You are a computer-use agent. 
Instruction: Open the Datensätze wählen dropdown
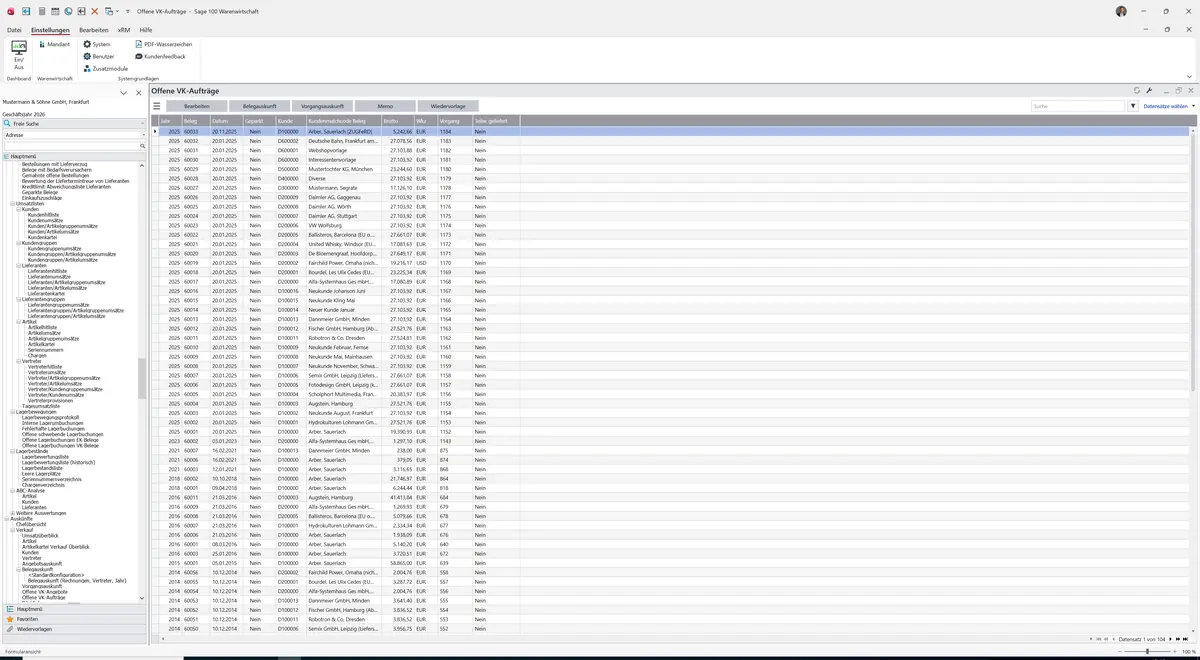point(1169,106)
